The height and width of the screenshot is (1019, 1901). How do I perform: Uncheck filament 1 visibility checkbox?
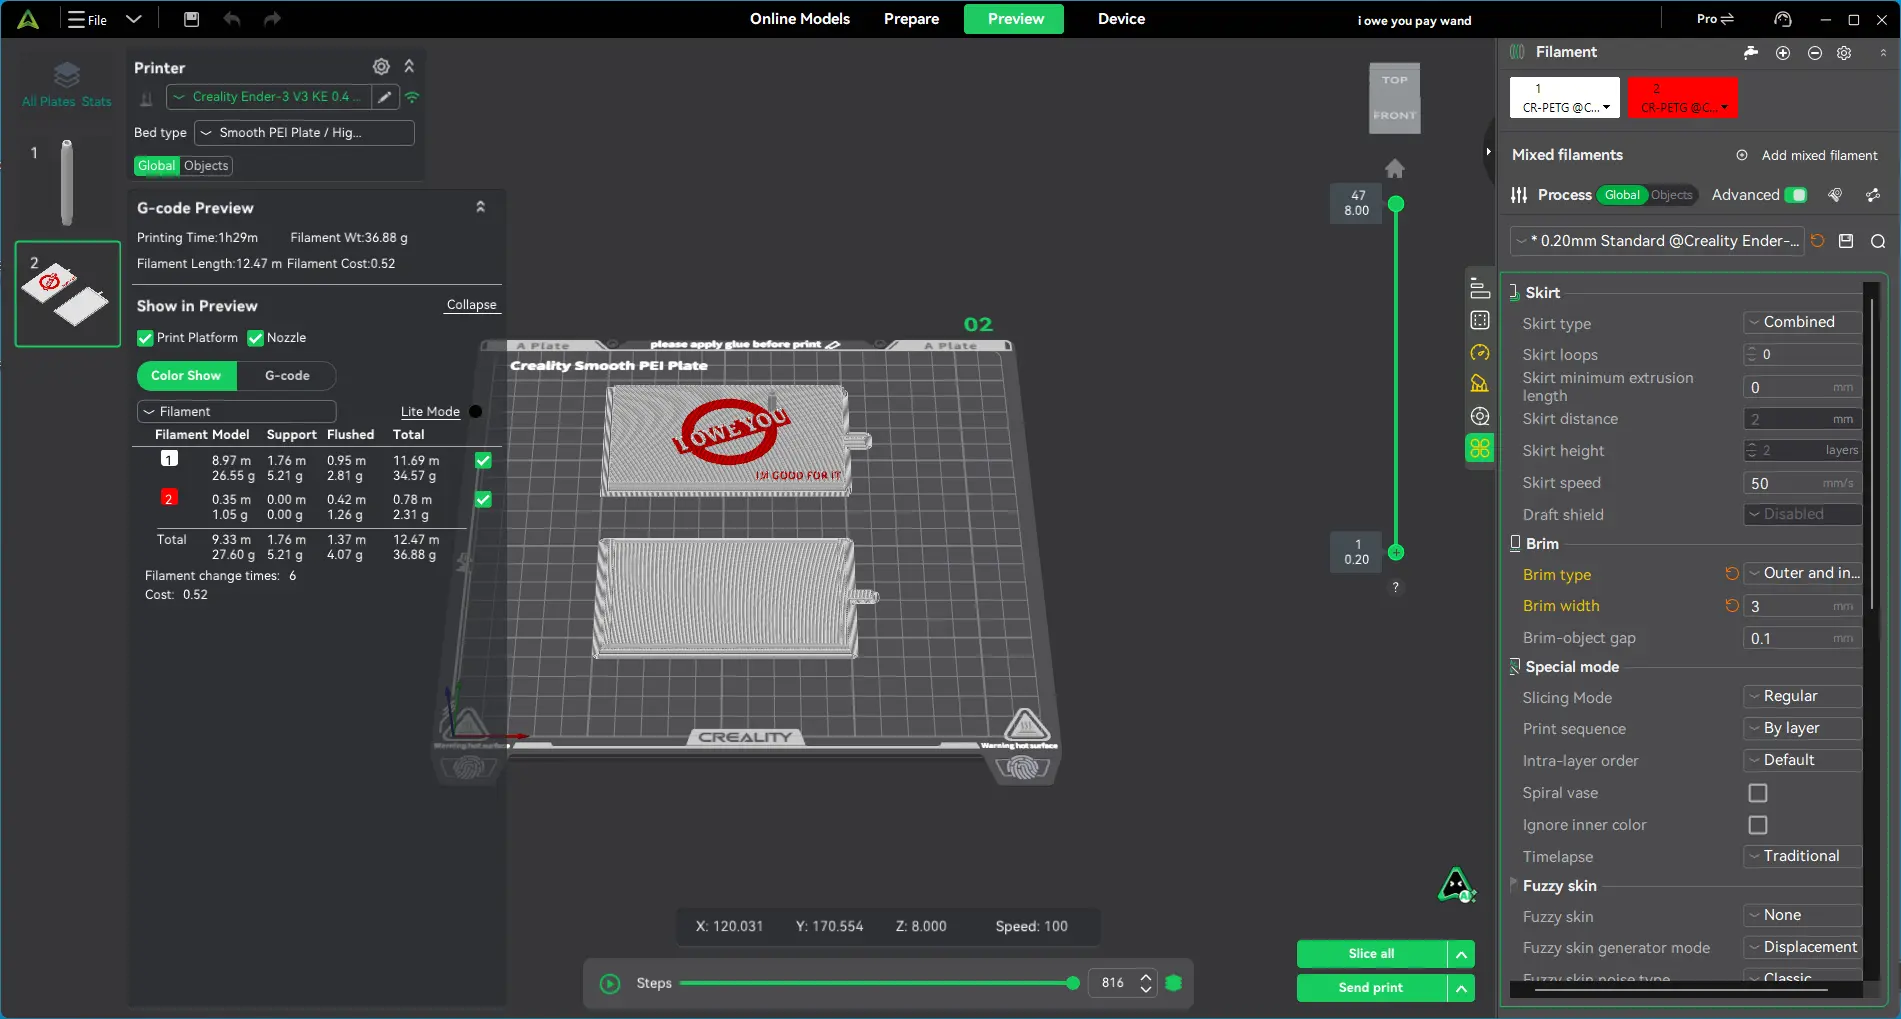[x=483, y=461]
